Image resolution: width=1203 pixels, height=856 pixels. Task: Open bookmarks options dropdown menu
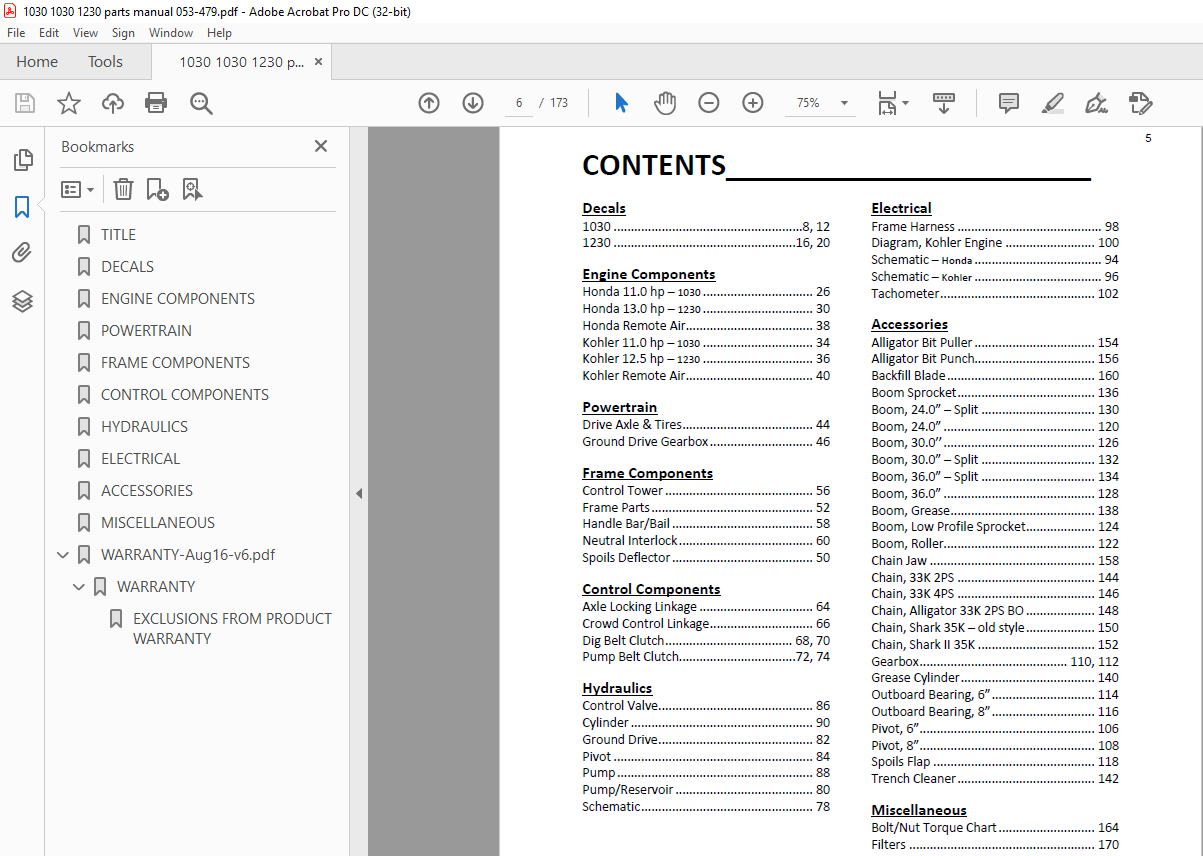(78, 189)
